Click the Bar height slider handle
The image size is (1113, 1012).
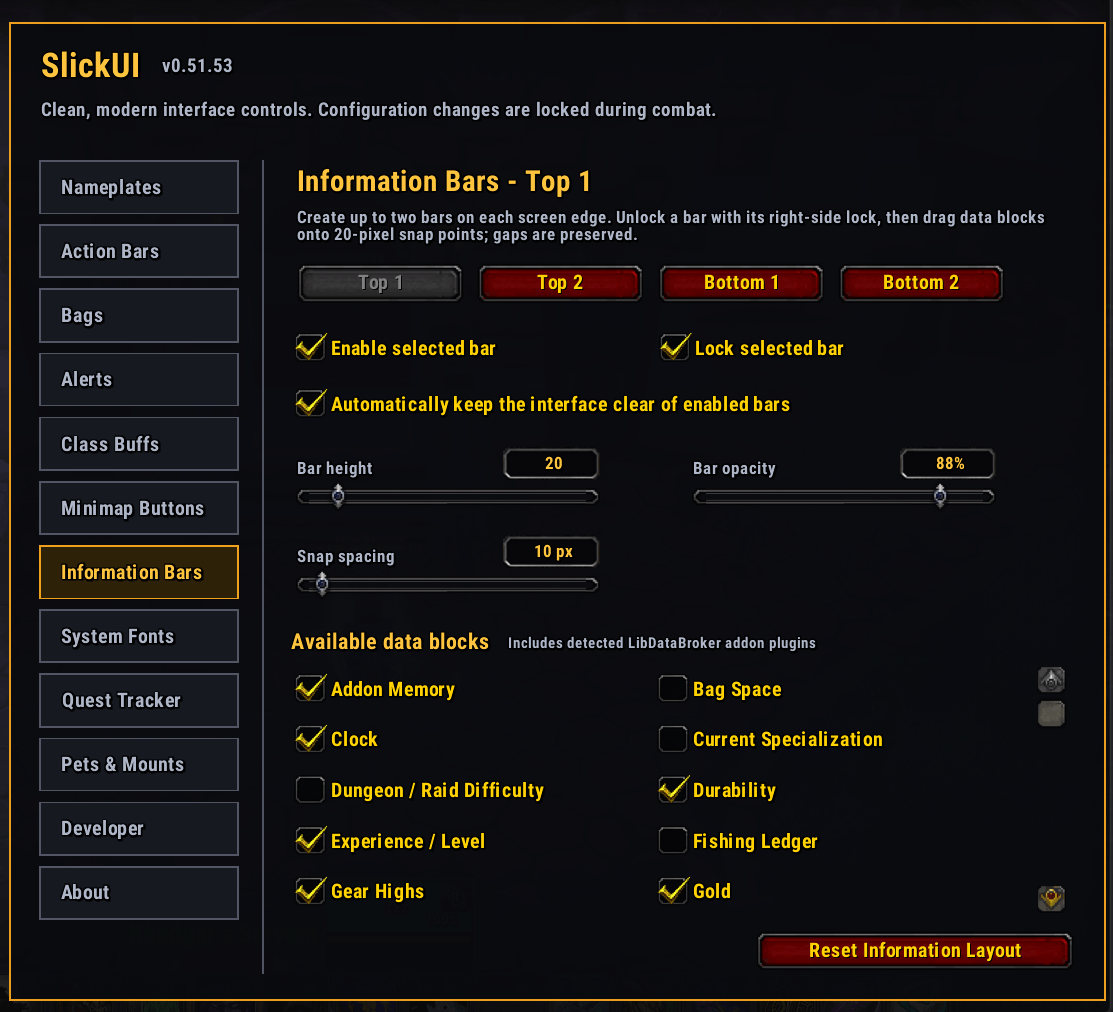coord(338,495)
